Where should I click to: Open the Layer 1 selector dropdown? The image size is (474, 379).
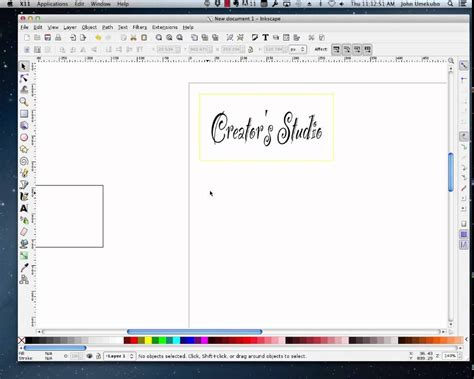pos(120,356)
